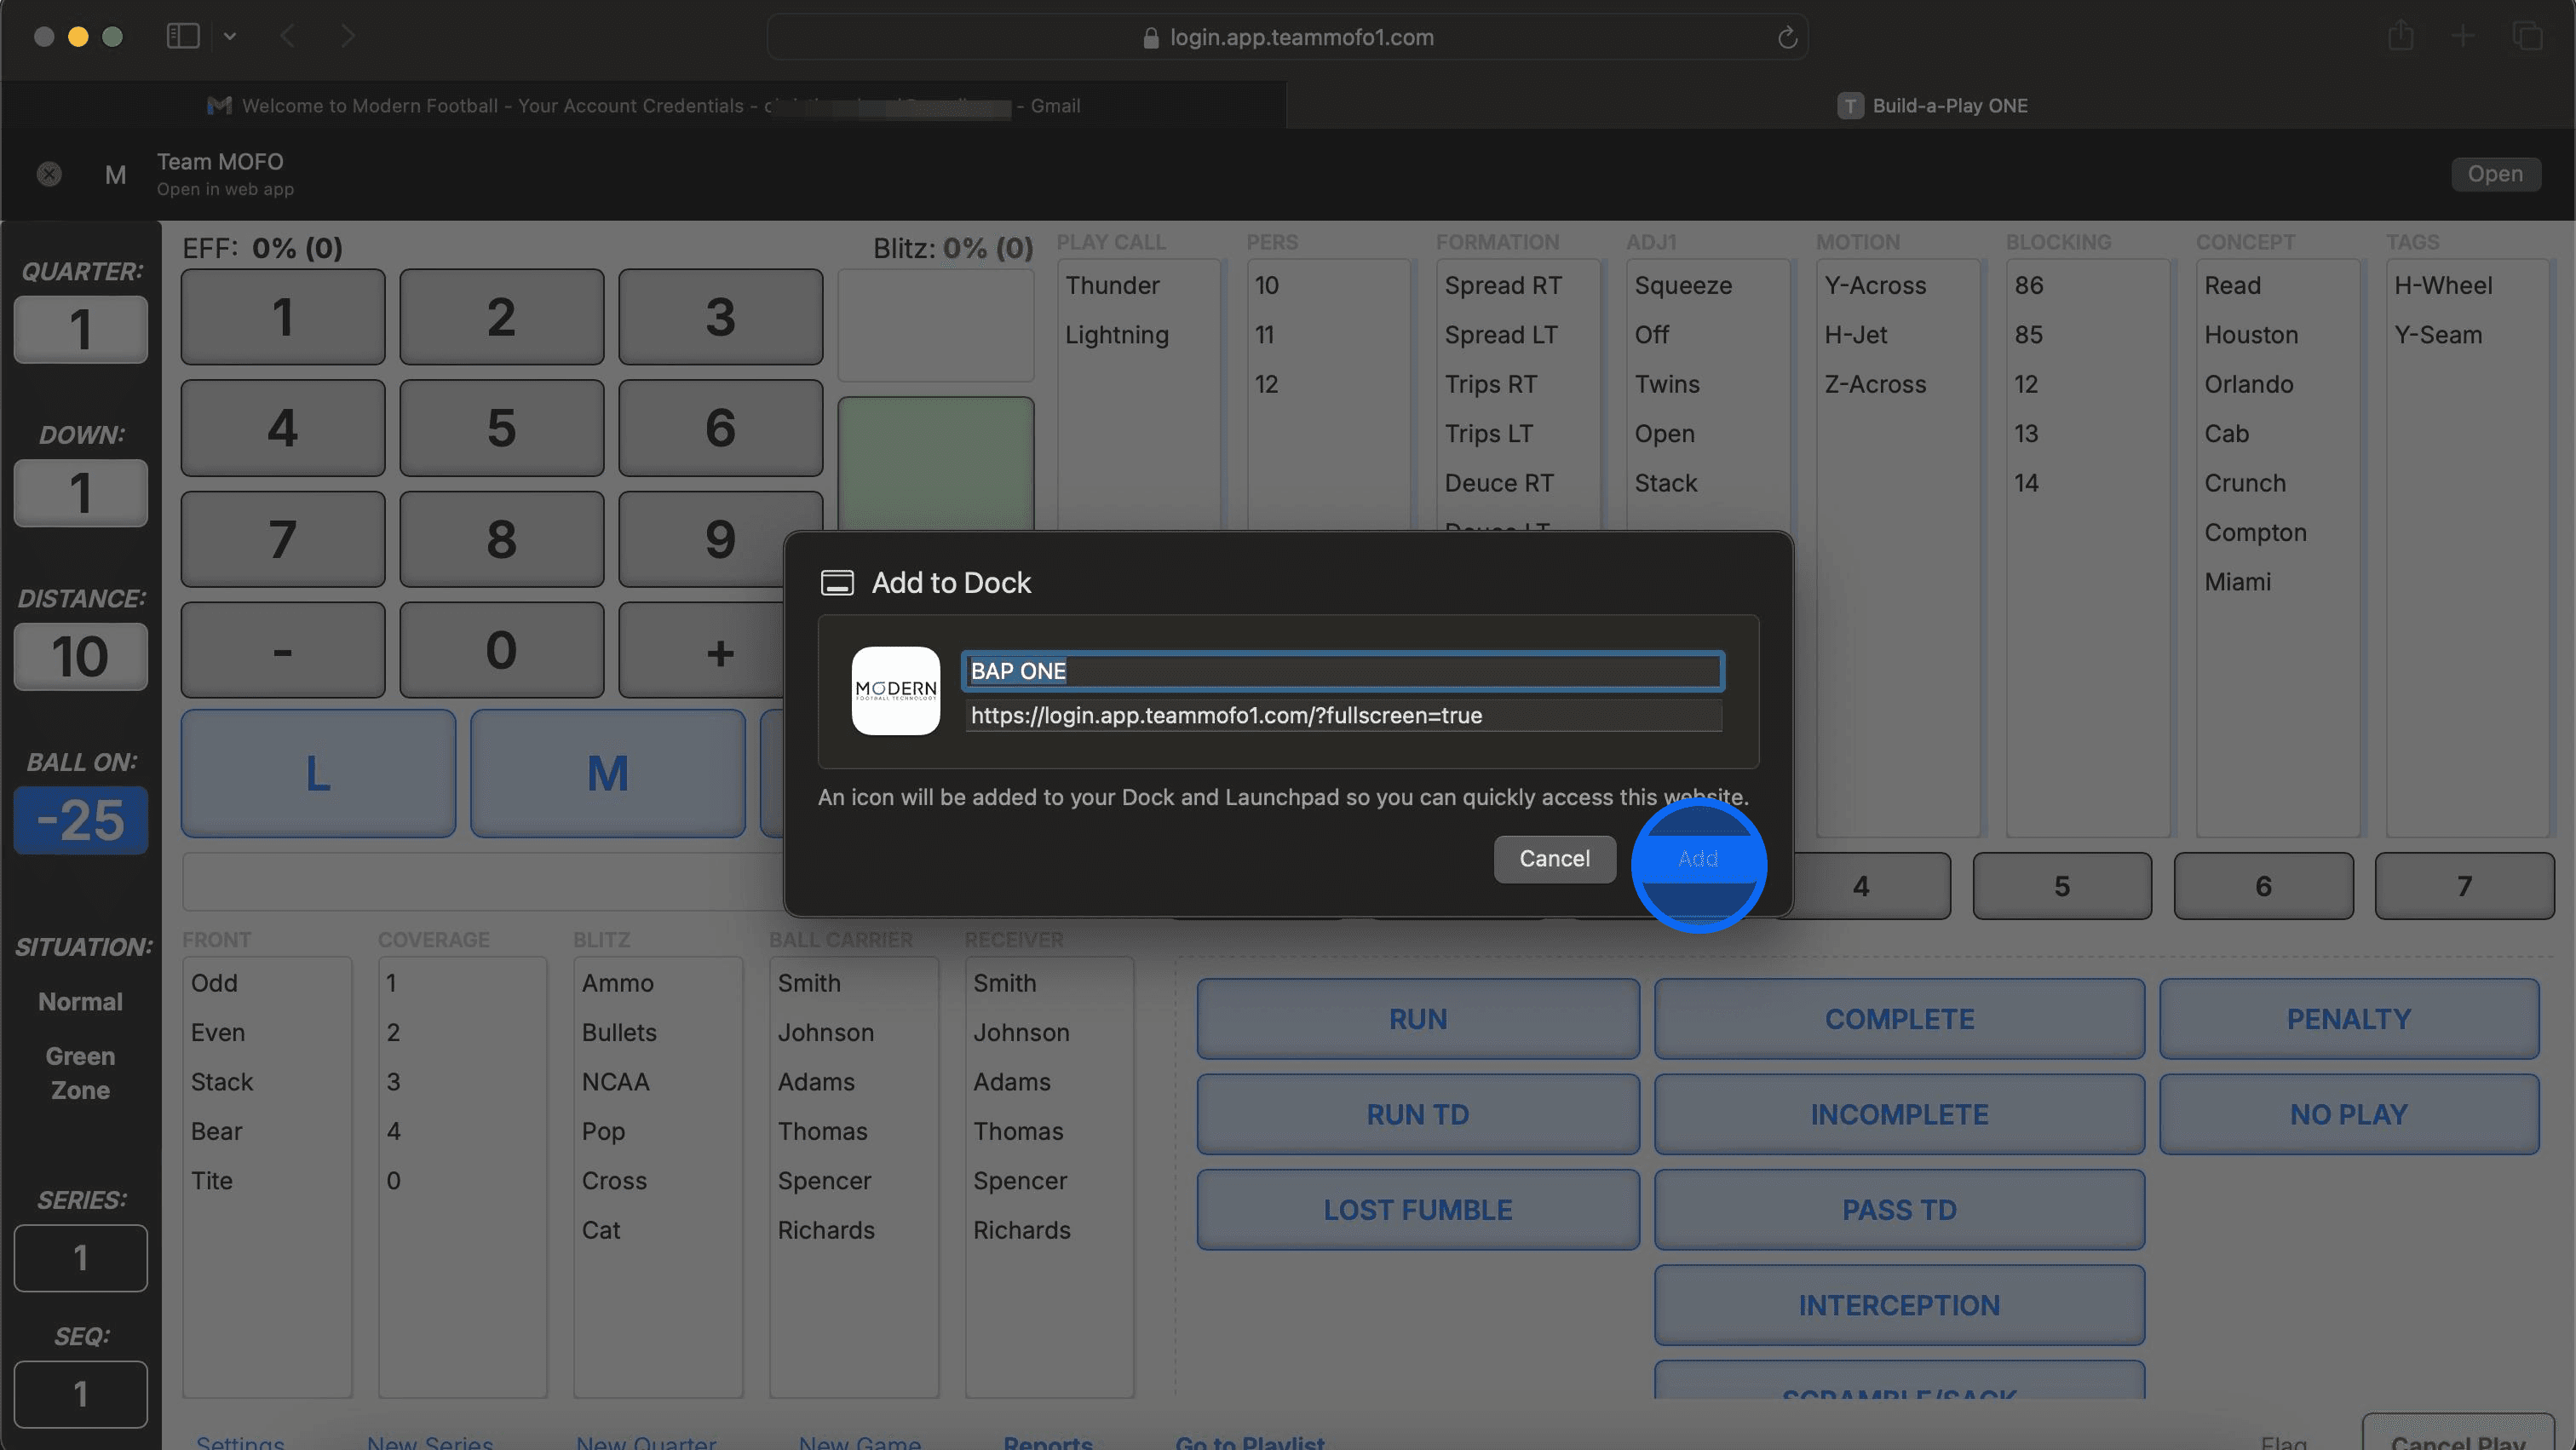Click the COMPLETE result button
The width and height of the screenshot is (2576, 1450).
click(1899, 1019)
